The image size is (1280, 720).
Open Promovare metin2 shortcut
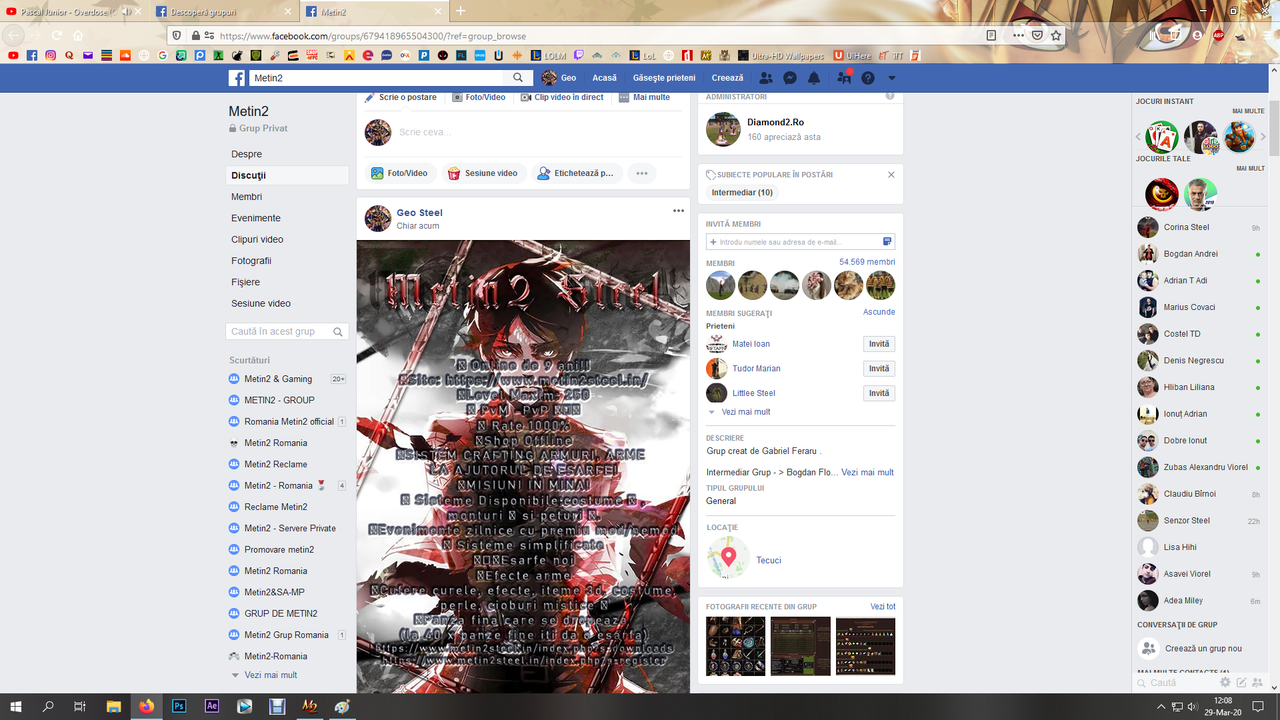[x=279, y=549]
